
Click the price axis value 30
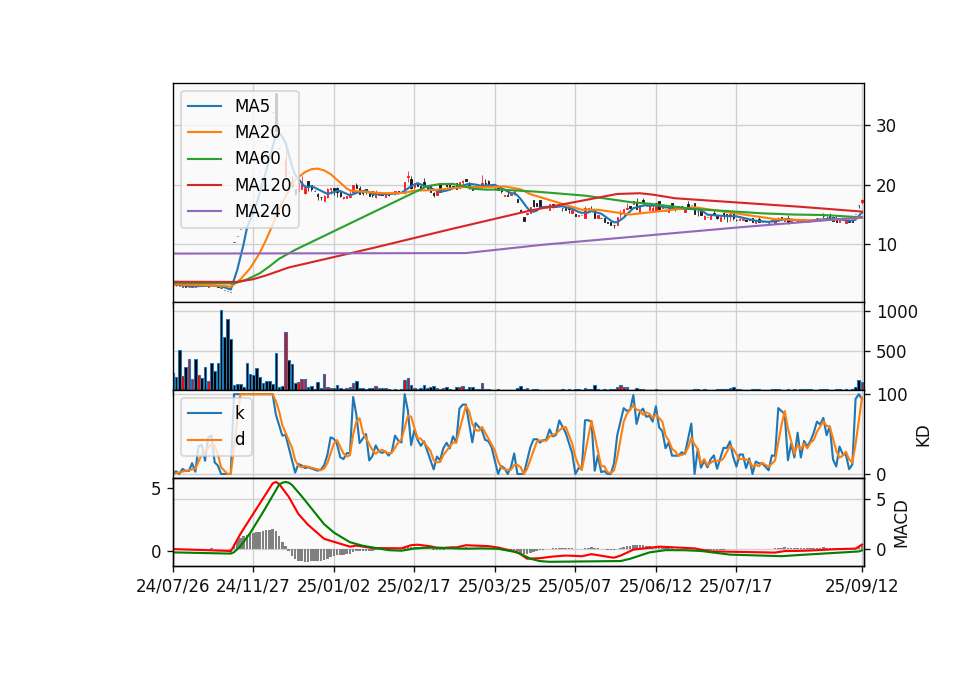[886, 126]
